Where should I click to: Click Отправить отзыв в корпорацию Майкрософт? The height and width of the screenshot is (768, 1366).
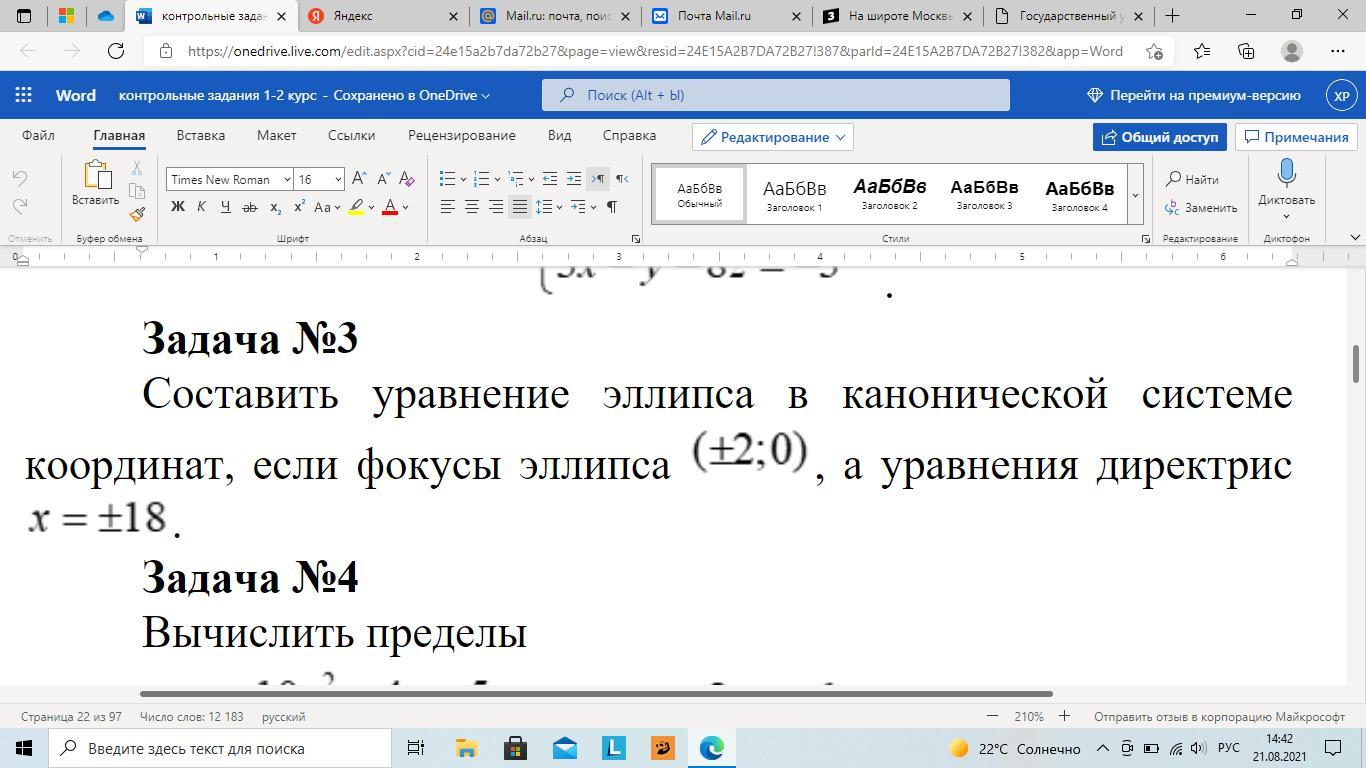pos(1219,716)
